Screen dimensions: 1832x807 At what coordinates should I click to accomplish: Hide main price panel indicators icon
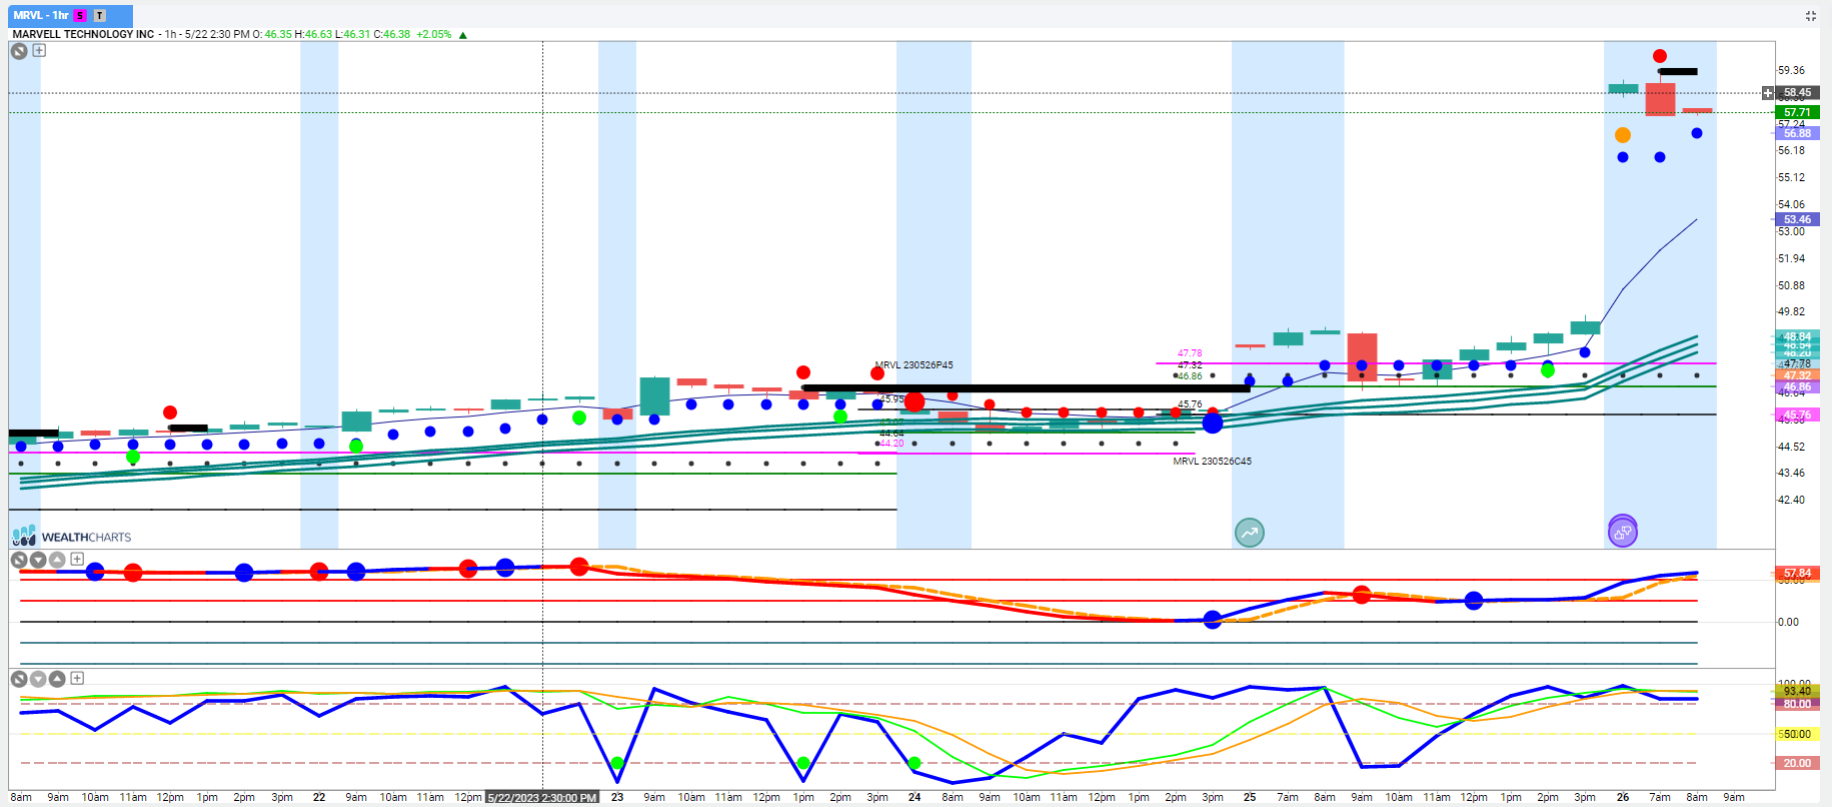pyautogui.click(x=19, y=50)
